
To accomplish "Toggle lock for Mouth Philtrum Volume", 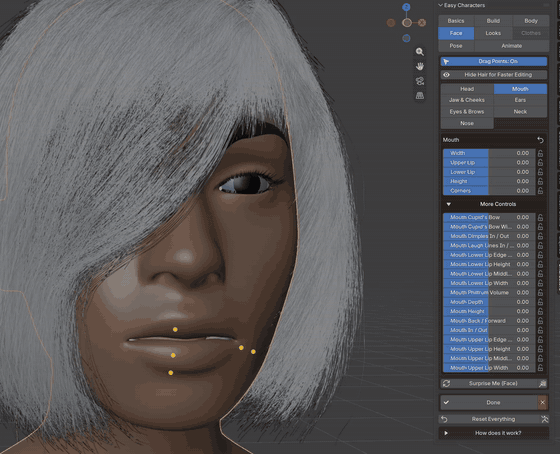I will pyautogui.click(x=540, y=293).
